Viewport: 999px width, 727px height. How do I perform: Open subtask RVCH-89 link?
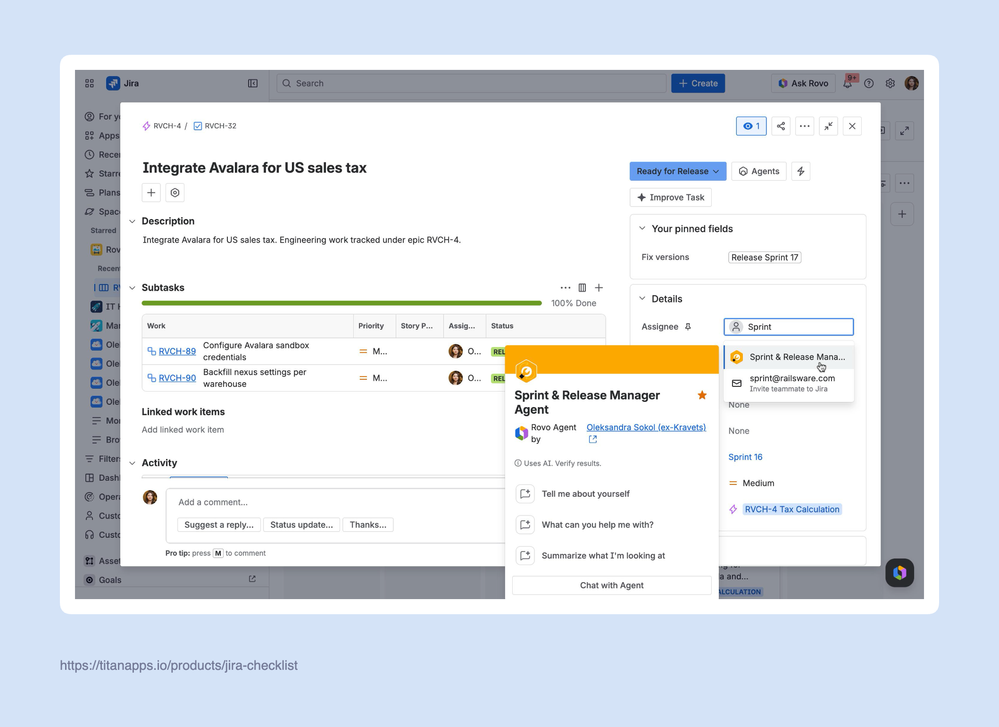(176, 352)
